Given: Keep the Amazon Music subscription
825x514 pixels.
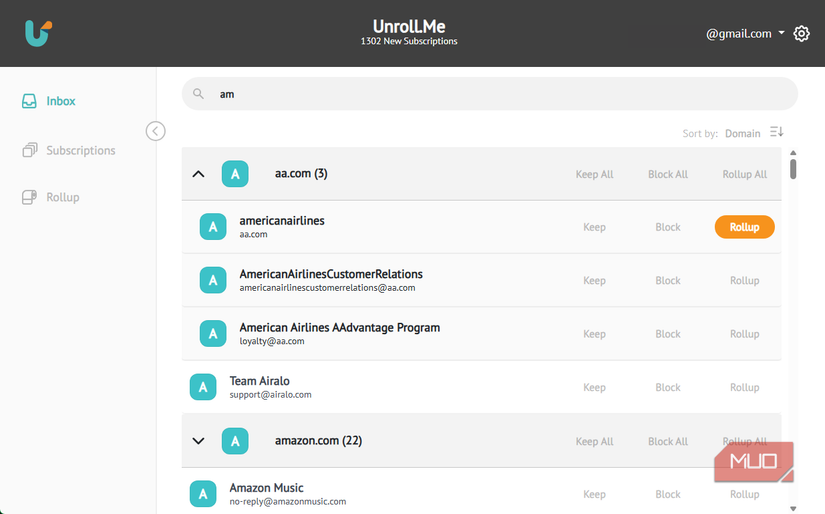Looking at the screenshot, I should tap(594, 494).
